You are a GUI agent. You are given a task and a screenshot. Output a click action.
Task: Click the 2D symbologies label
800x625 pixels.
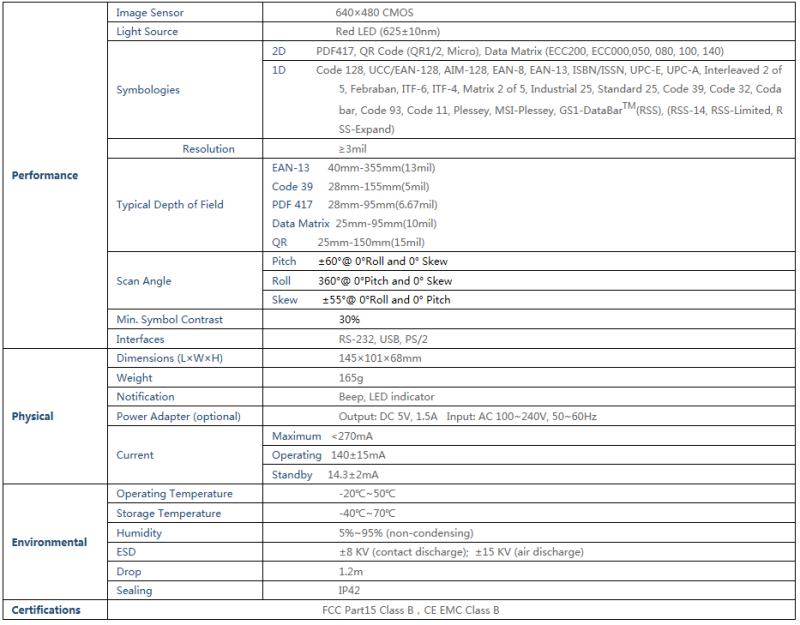[279, 51]
